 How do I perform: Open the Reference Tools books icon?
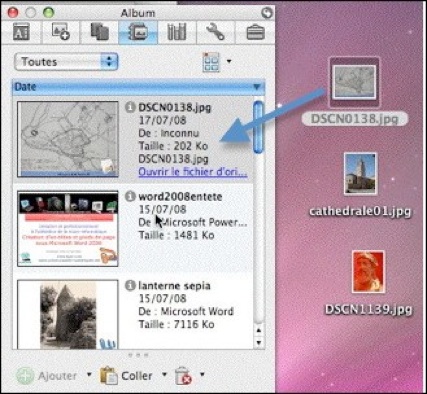177,32
